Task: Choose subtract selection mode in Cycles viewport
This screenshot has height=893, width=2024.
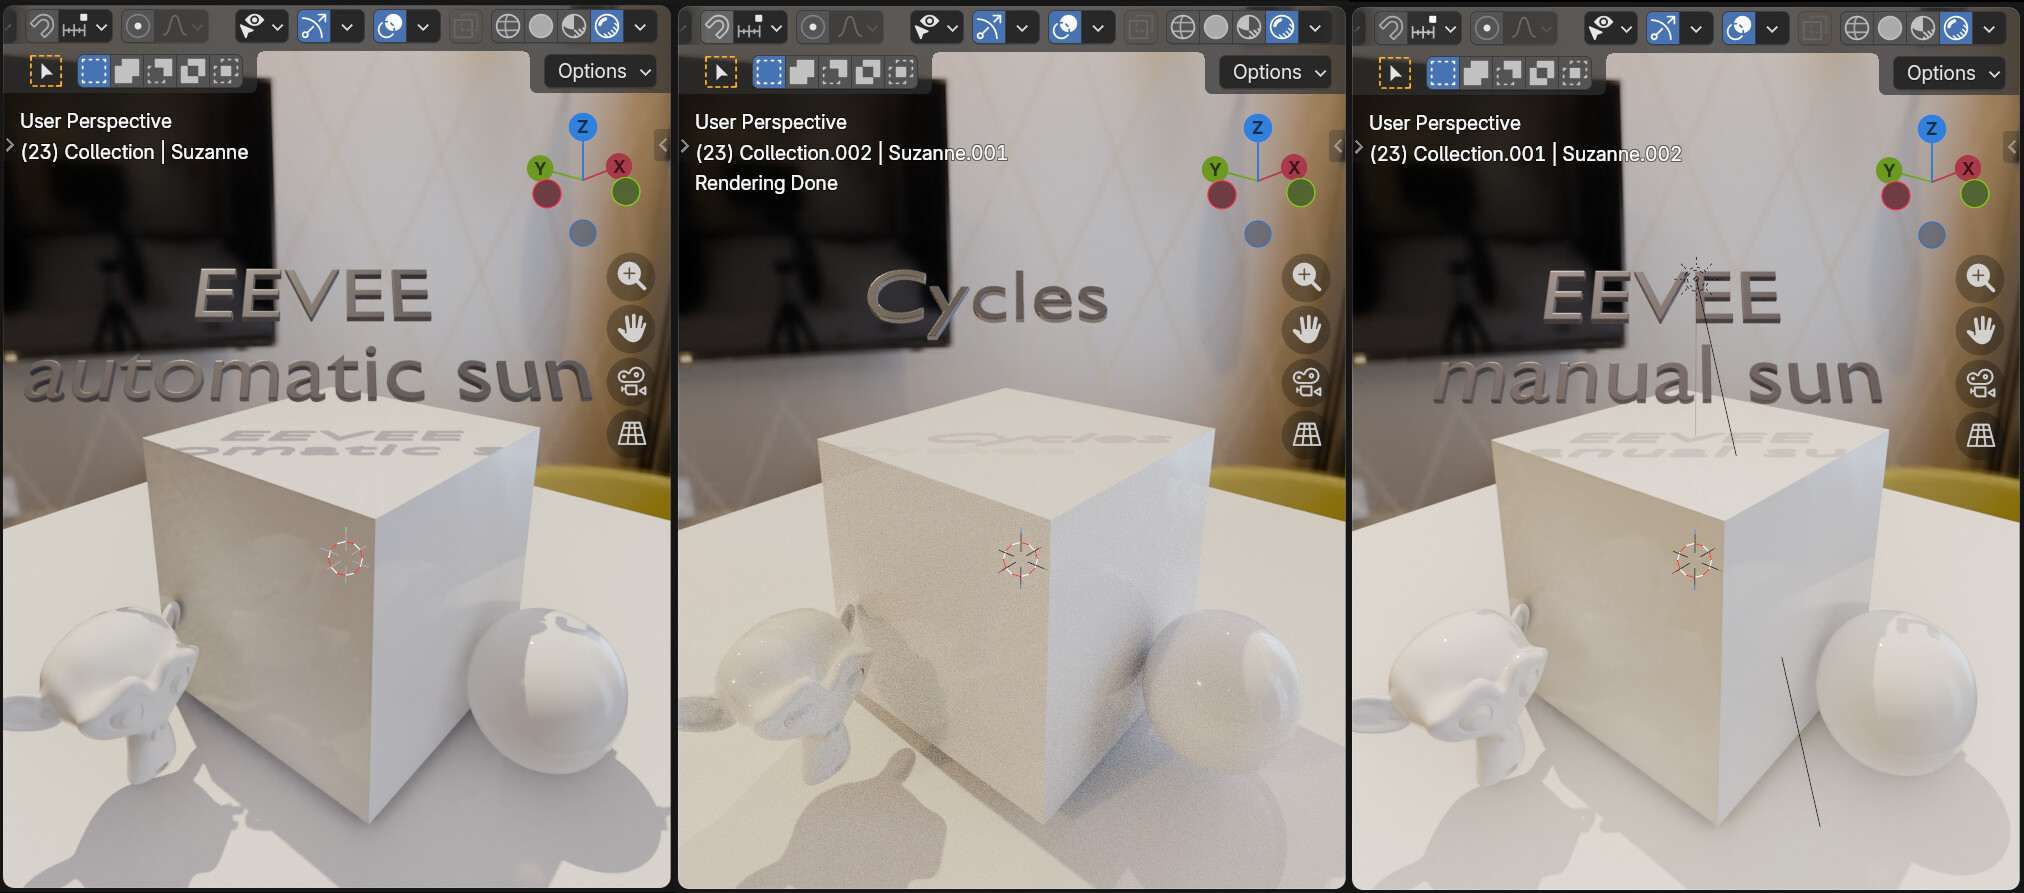Action: pos(835,72)
